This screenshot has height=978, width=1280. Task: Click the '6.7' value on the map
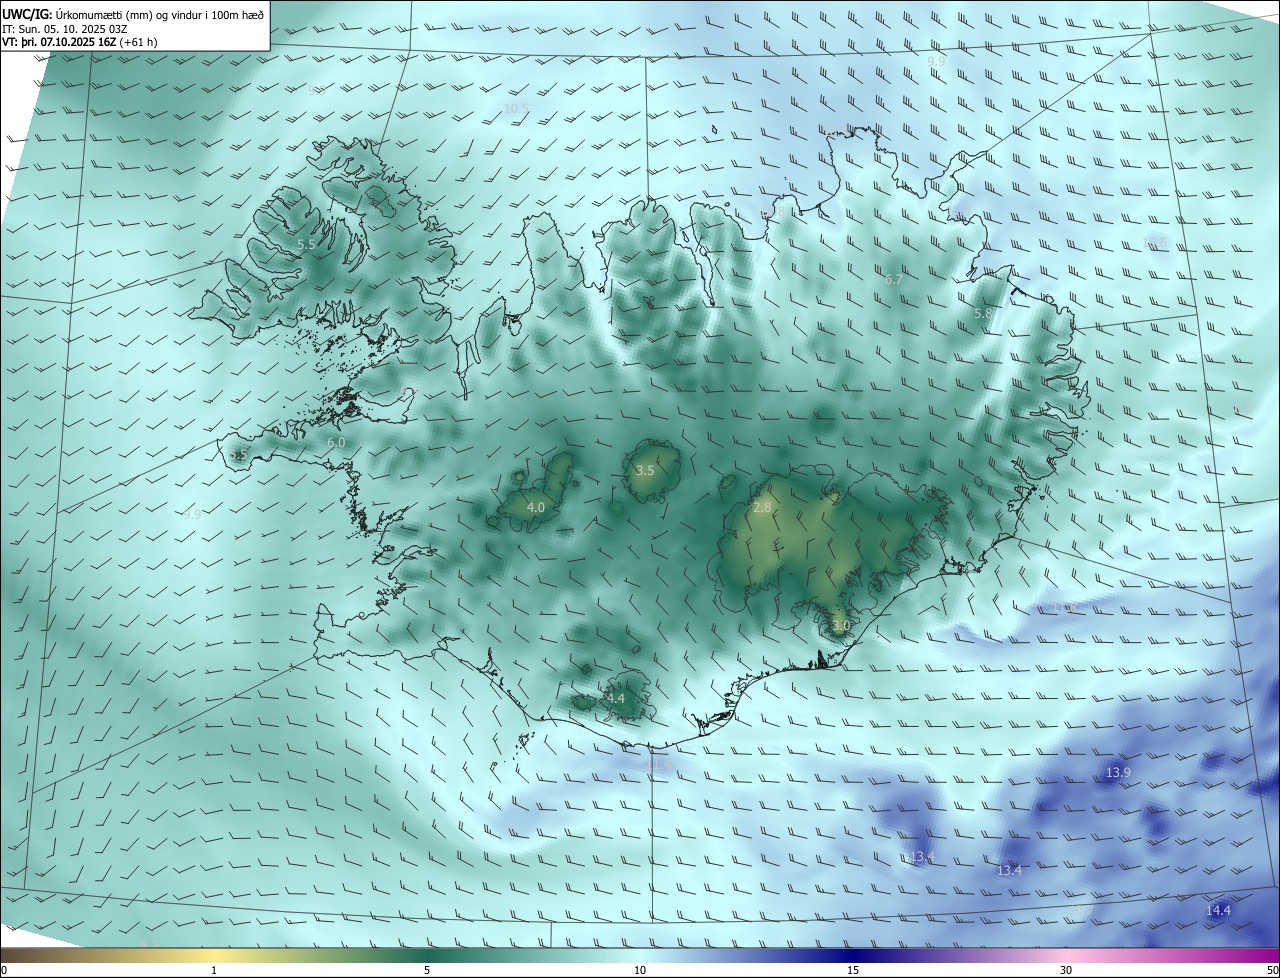coord(894,280)
